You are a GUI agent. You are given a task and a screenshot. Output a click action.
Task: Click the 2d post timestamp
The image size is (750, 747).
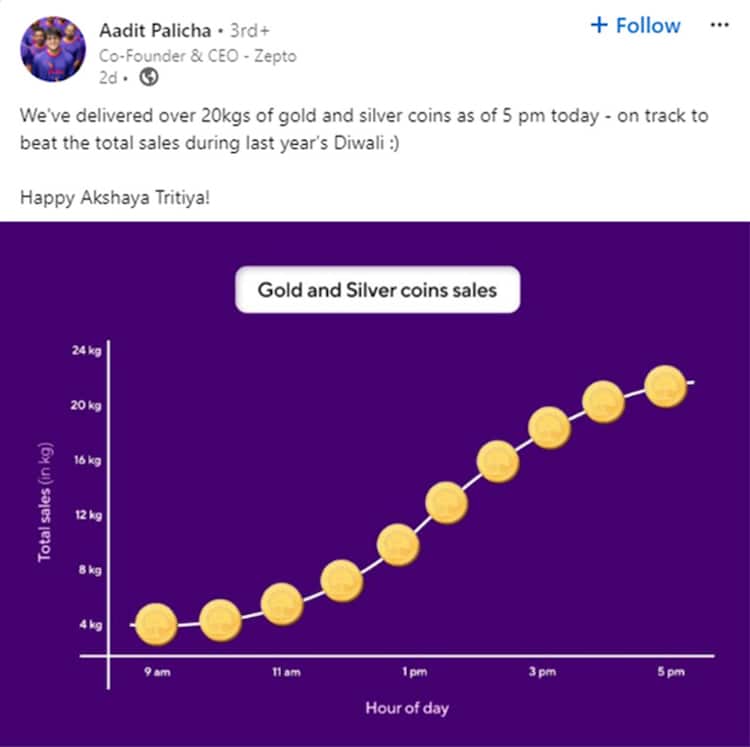(108, 76)
